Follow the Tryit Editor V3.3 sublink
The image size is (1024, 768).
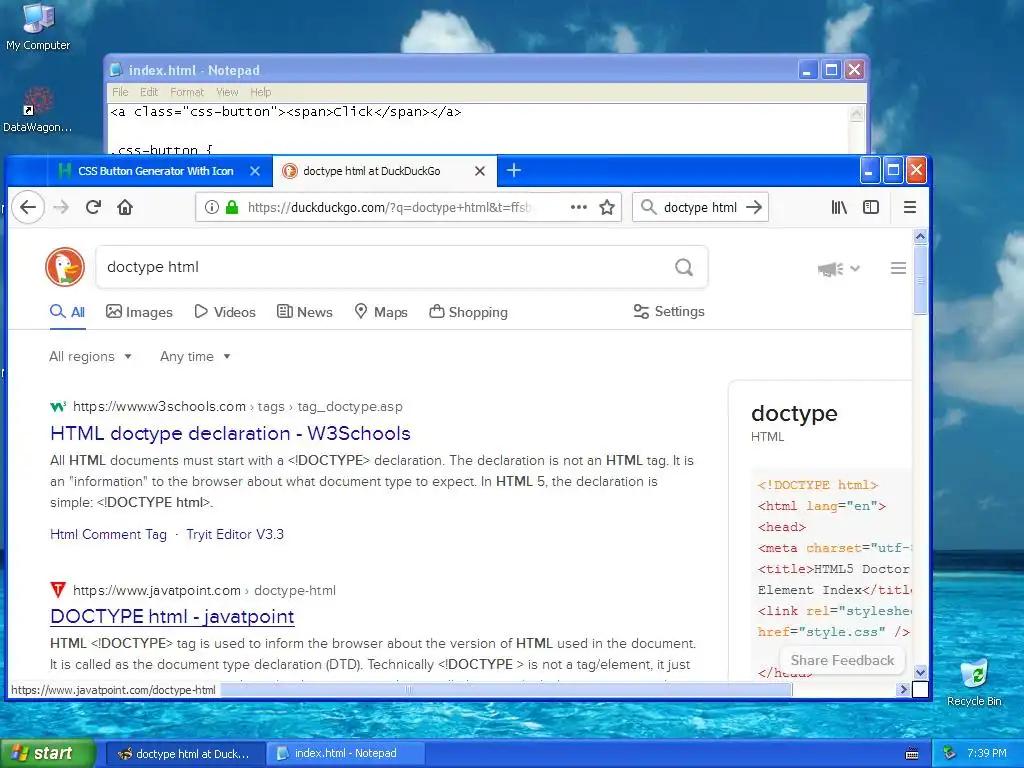235,534
